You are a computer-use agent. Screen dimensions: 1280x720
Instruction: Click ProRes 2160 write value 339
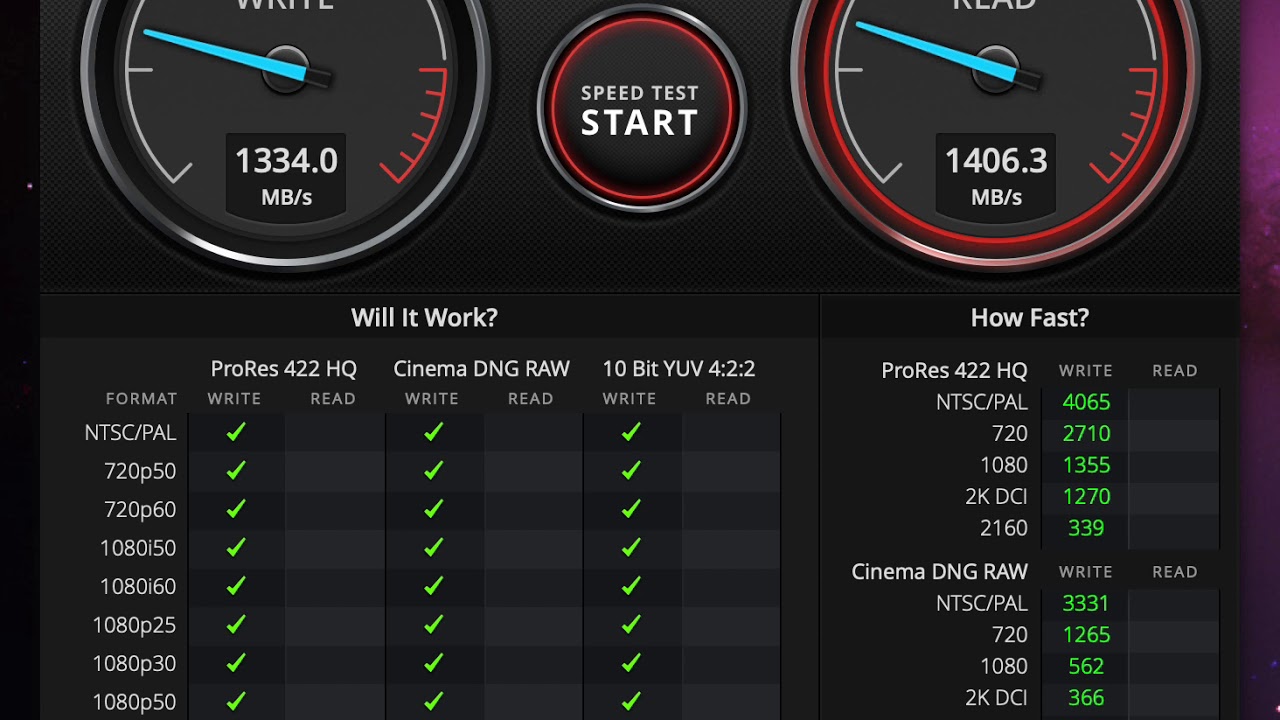(x=1086, y=528)
